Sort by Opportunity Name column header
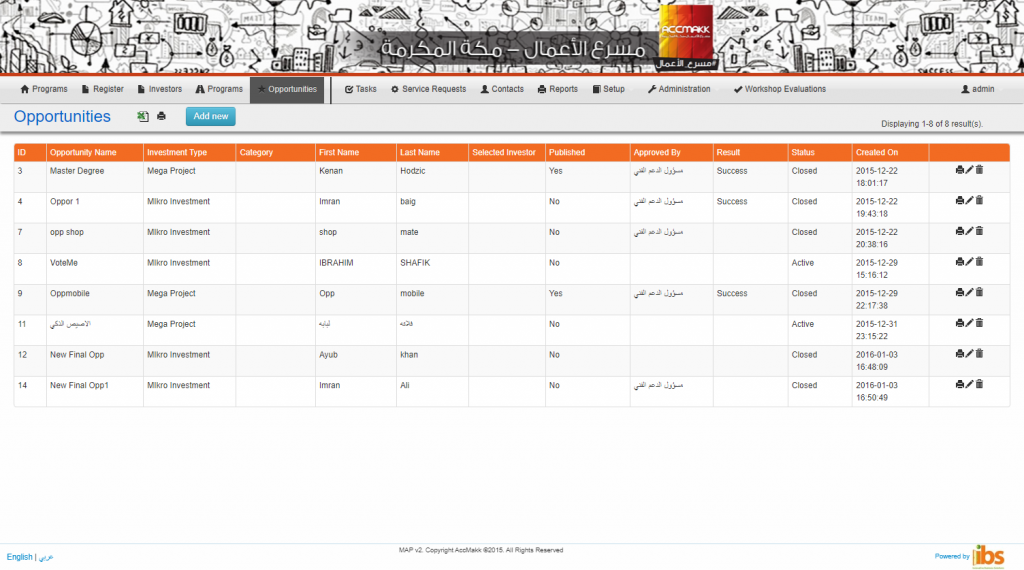Screen dimensions: 1024x570 click(x=83, y=153)
